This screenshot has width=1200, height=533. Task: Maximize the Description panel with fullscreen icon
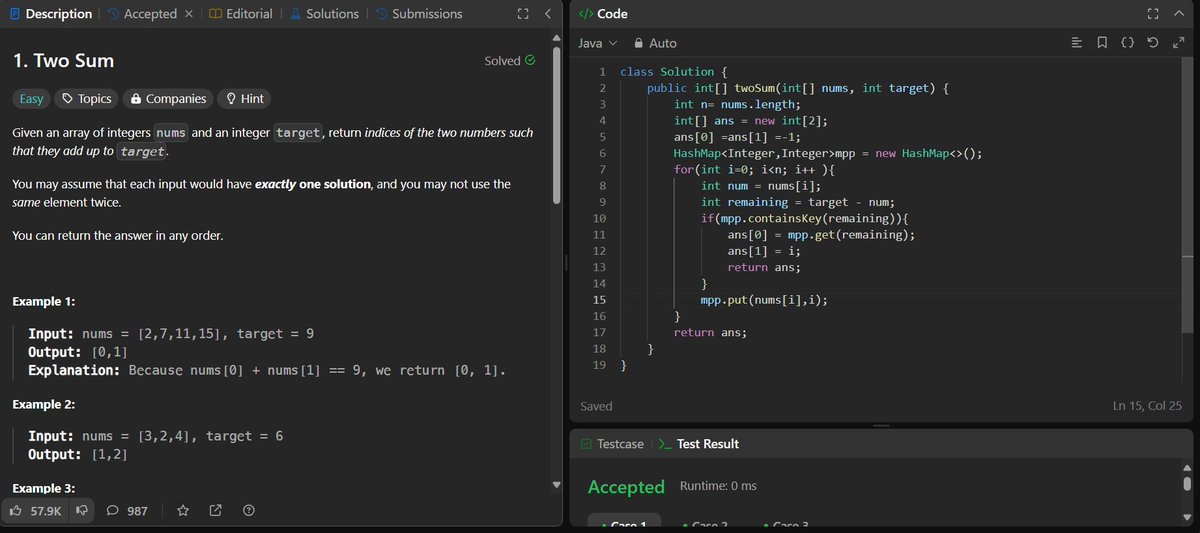point(522,14)
